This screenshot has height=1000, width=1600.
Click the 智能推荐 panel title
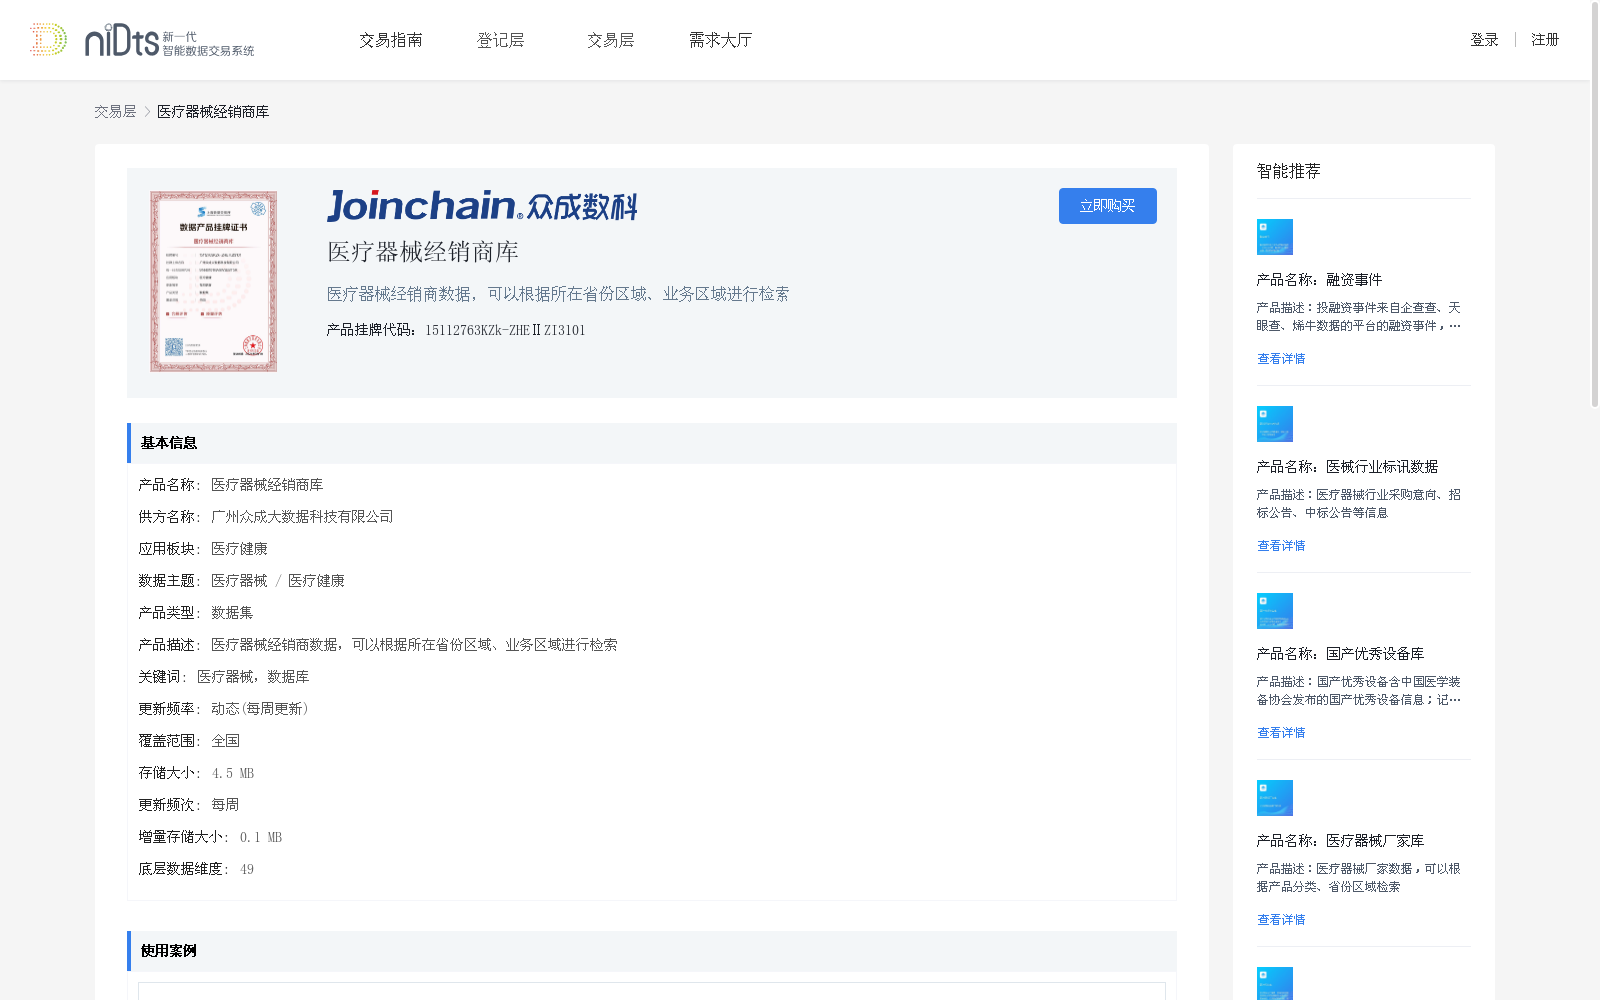click(x=1288, y=171)
